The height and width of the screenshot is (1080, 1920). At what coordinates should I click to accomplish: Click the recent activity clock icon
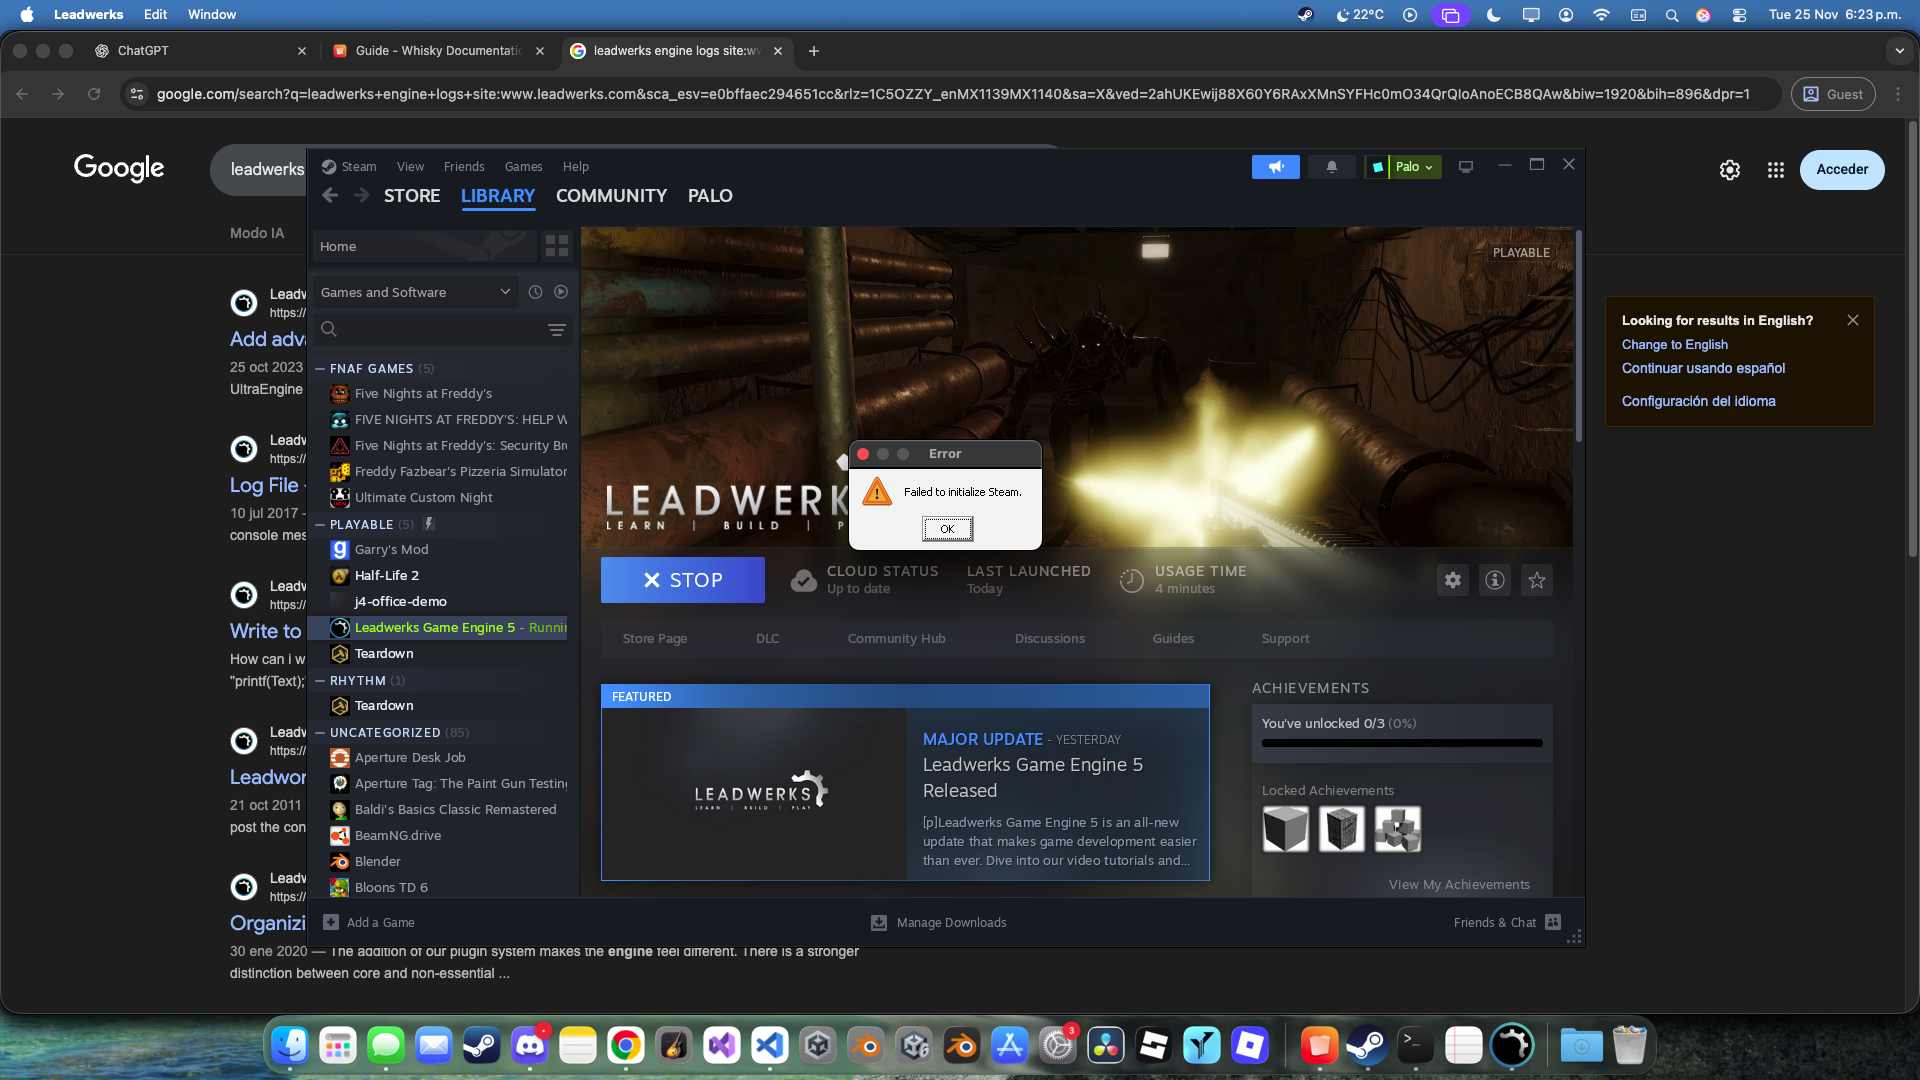coord(535,292)
